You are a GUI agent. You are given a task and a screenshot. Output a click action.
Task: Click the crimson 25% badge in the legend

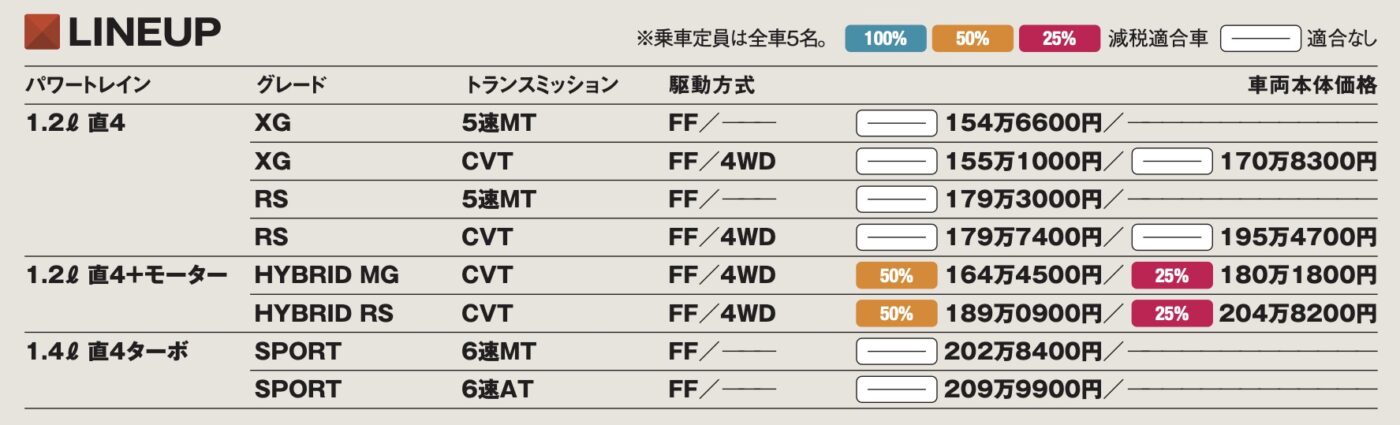[x=1058, y=39]
